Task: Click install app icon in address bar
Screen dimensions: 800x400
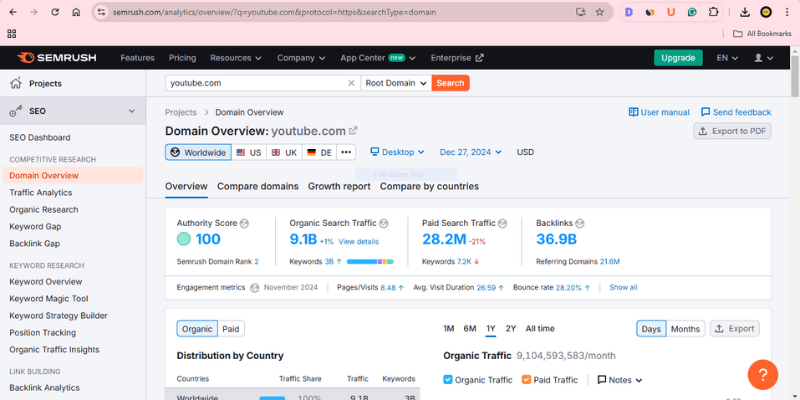Action: coord(580,12)
